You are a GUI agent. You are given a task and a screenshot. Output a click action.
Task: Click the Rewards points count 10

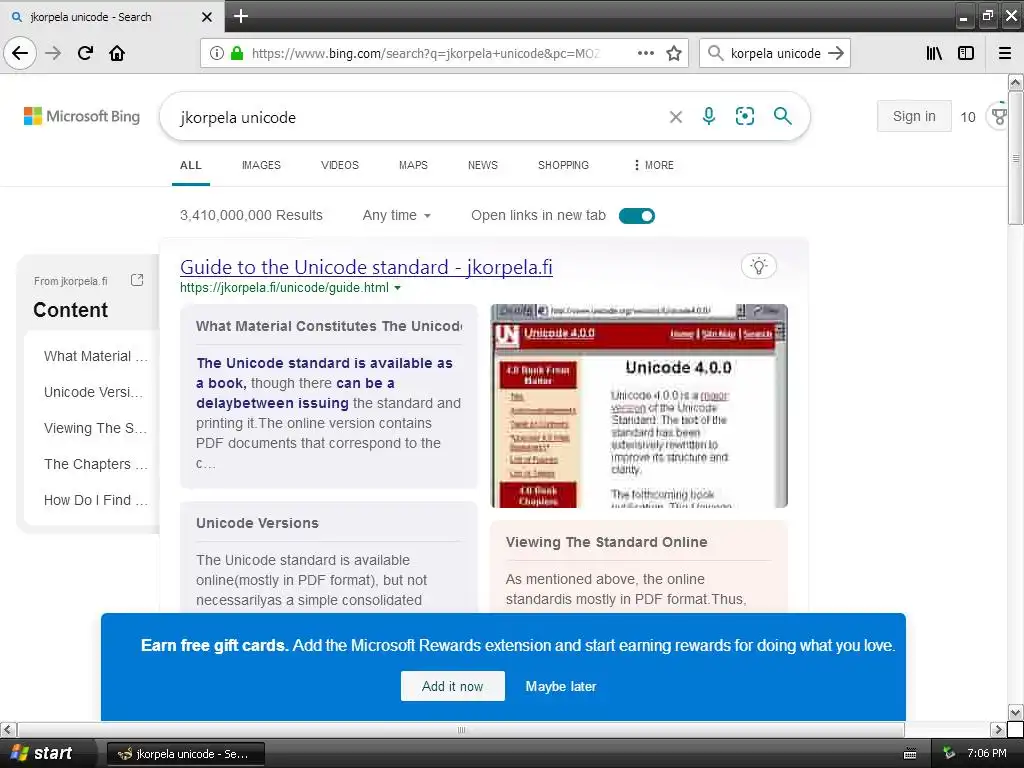tap(968, 117)
